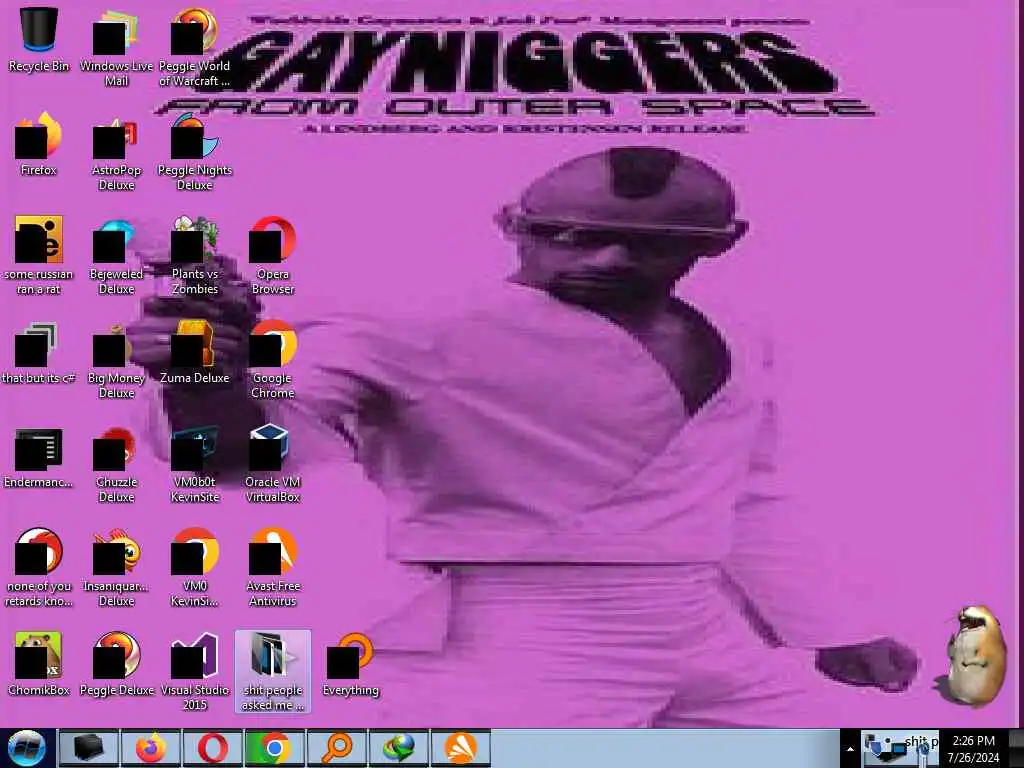
Task: Select the Peggle Nights Deluxe shortcut
Action: tap(195, 152)
